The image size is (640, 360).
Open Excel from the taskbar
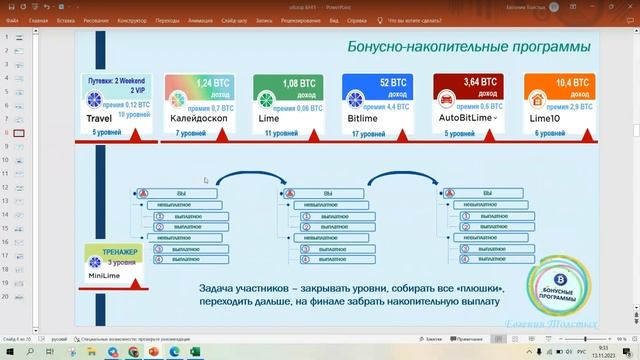(195, 352)
